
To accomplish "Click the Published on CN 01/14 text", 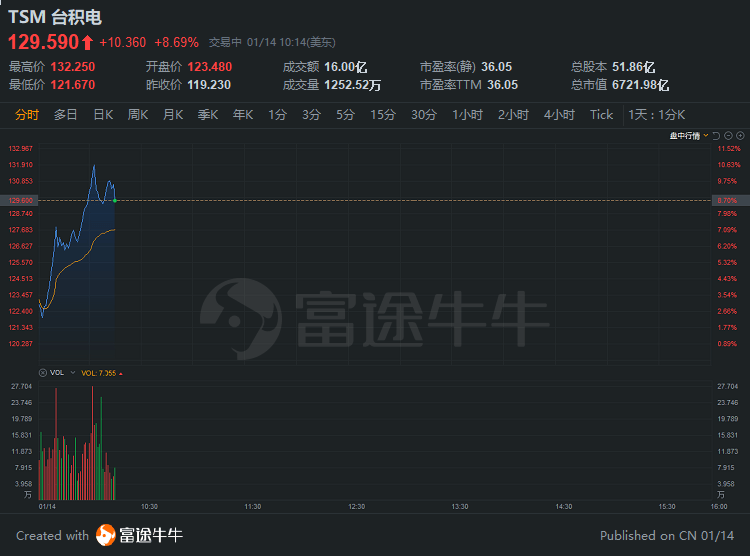I will 667,535.
